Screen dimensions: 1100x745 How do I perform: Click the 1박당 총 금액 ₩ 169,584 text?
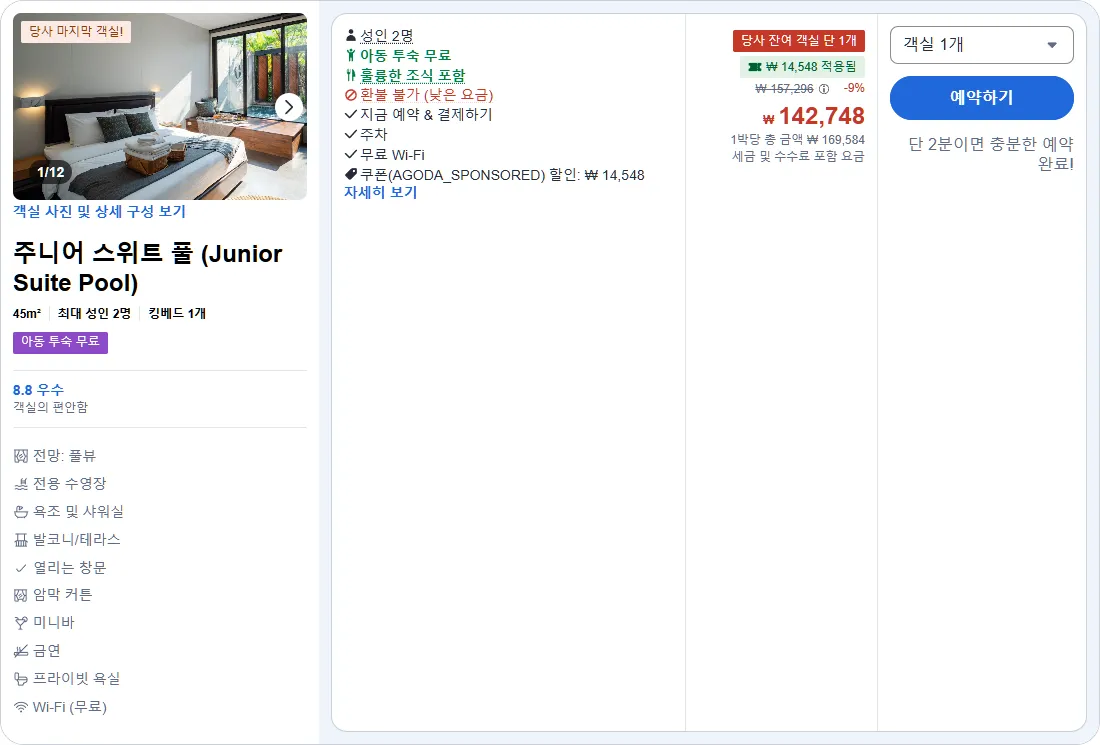point(798,140)
